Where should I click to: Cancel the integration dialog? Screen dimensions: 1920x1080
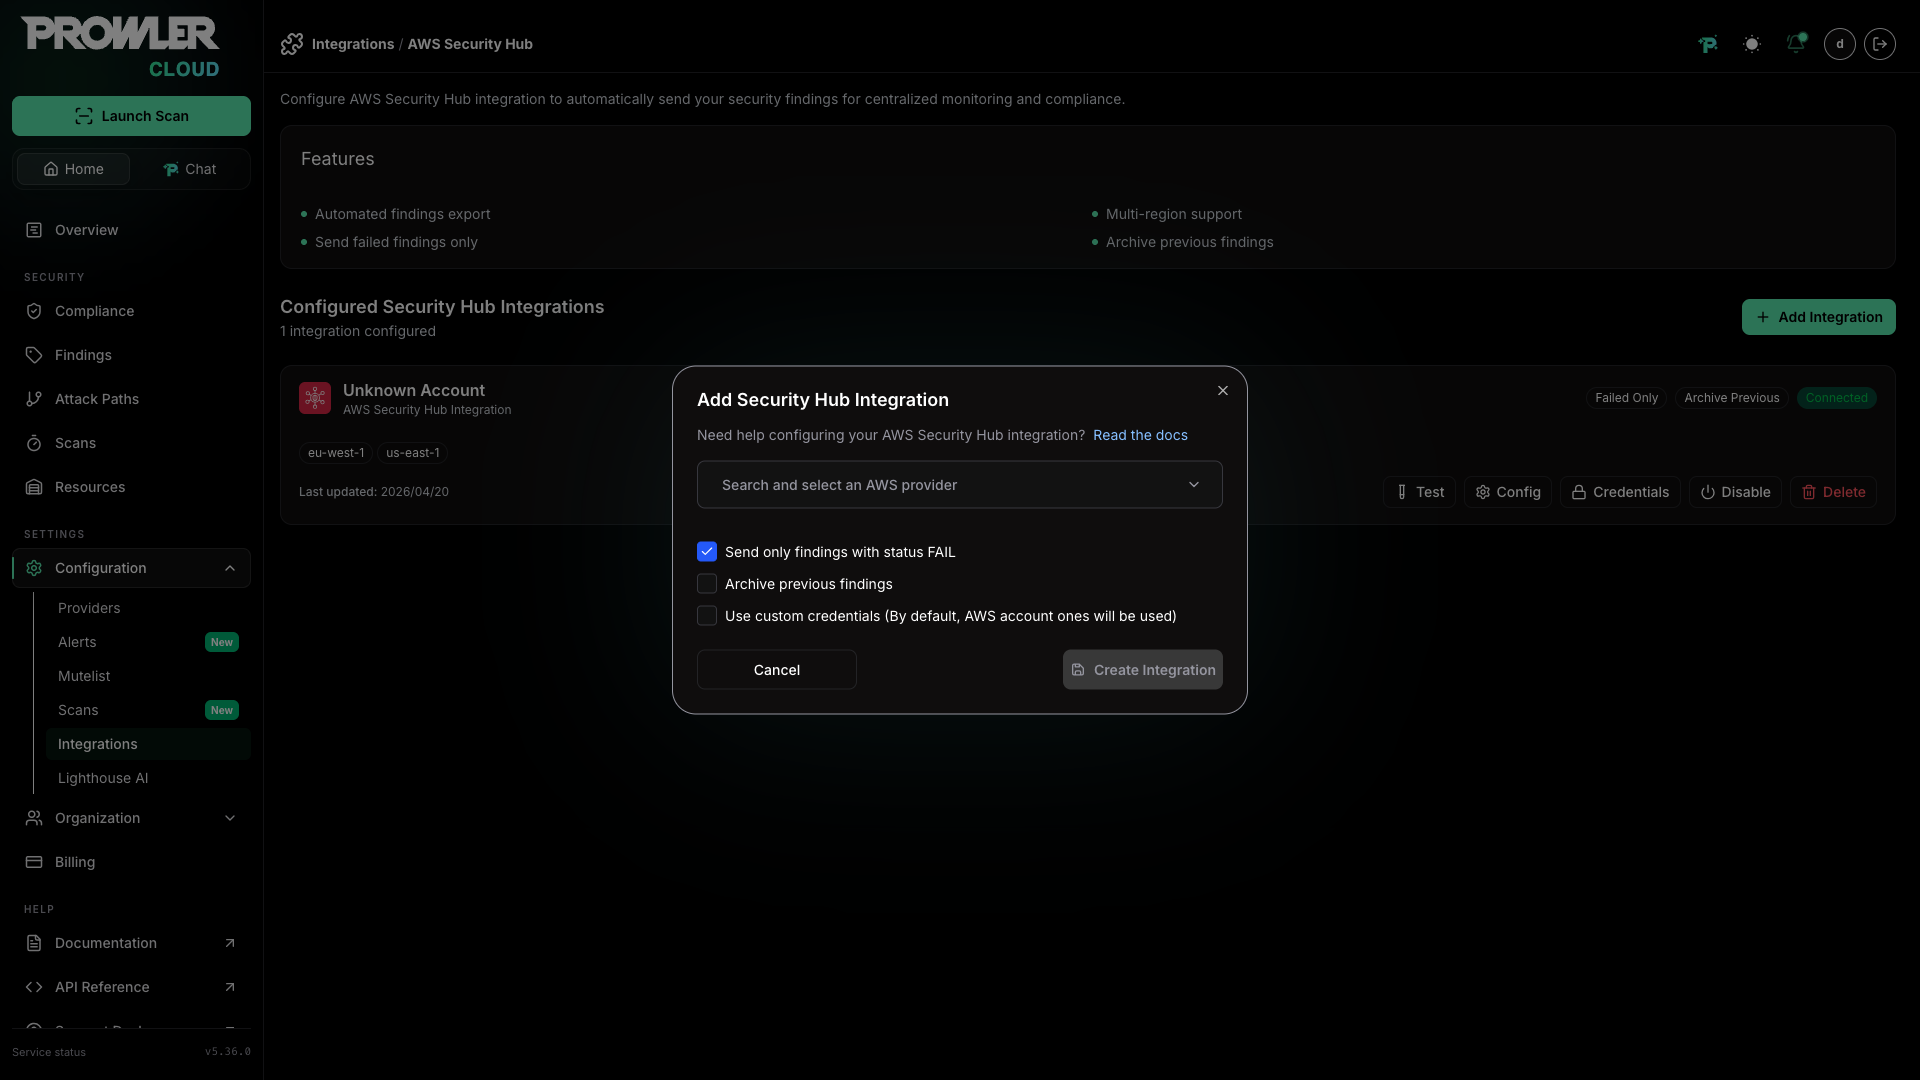777,670
